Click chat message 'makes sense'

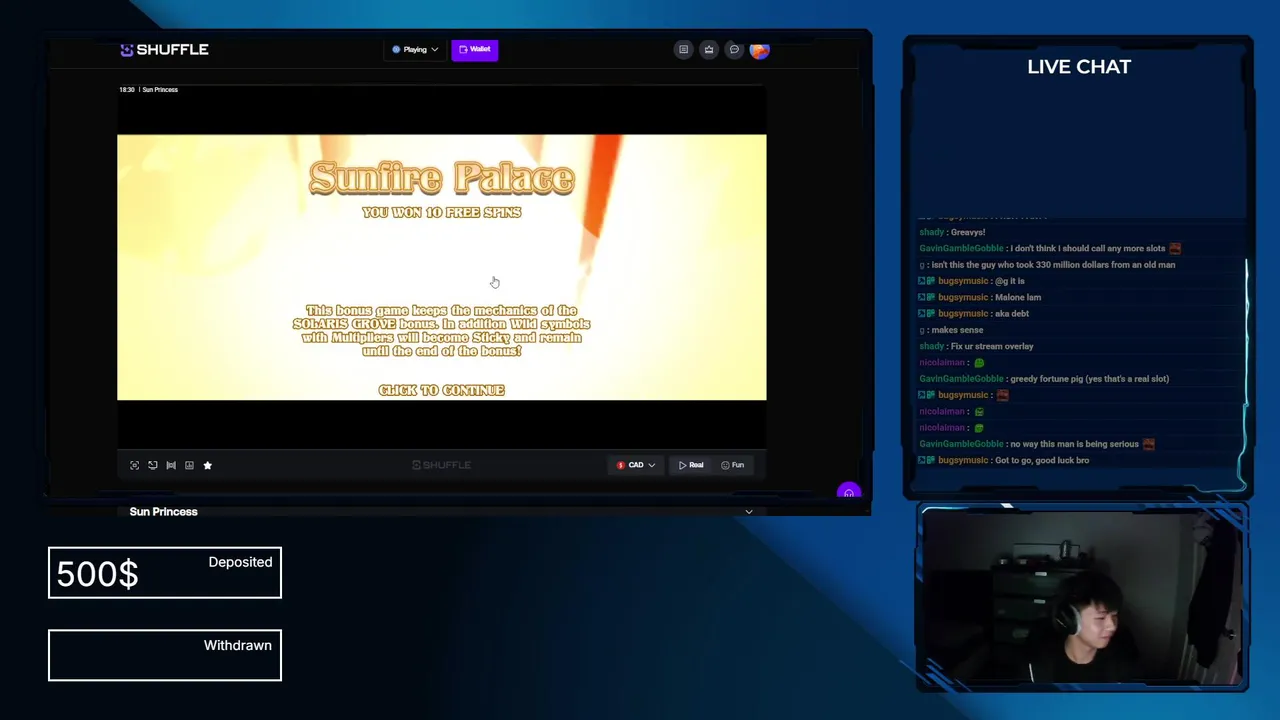[x=956, y=330]
